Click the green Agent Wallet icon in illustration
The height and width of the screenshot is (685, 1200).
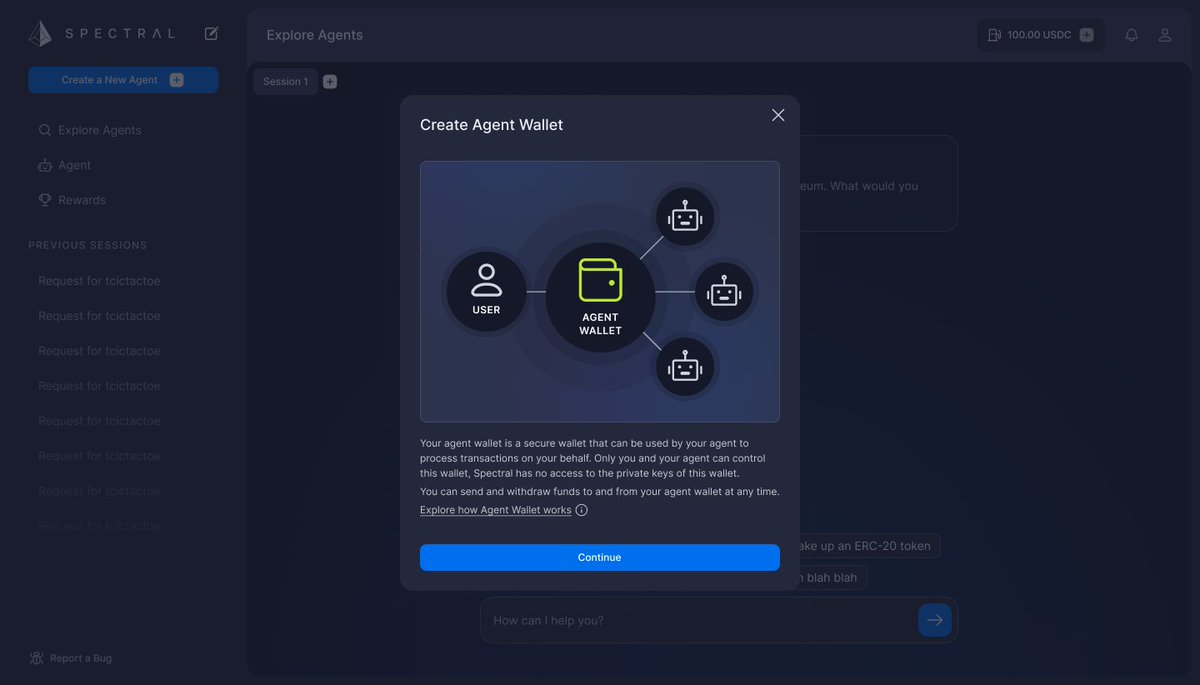(600, 280)
